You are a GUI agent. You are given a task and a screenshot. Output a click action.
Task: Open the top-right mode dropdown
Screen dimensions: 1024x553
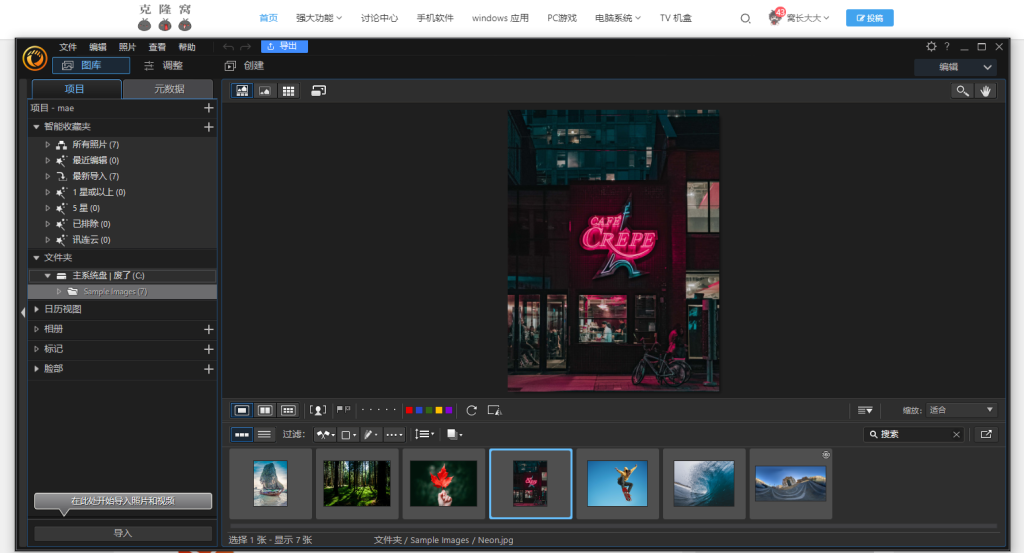[956, 67]
